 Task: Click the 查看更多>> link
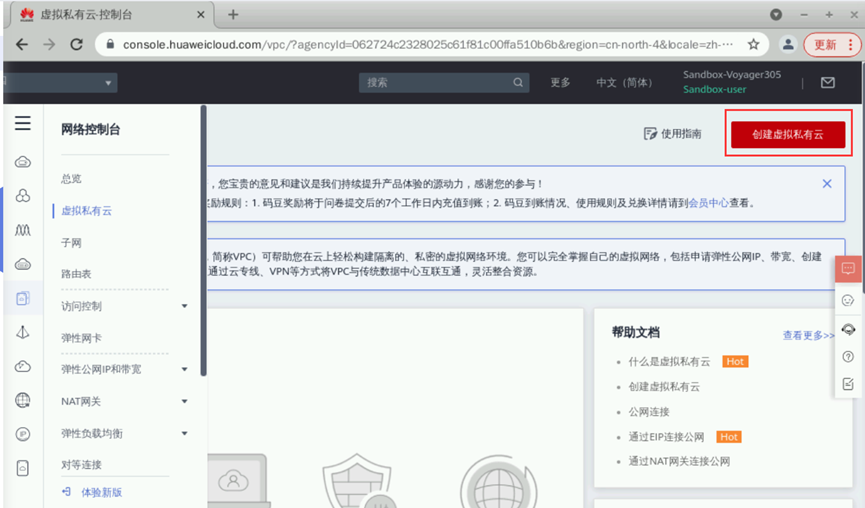click(809, 335)
